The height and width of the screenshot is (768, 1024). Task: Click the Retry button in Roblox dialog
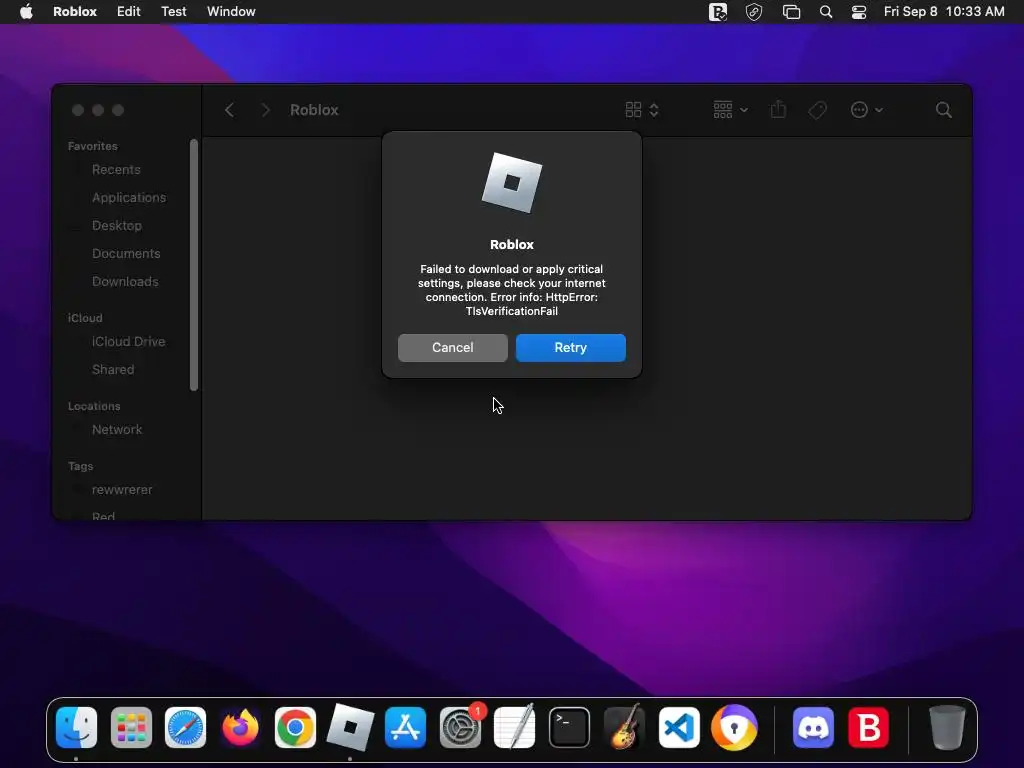point(570,347)
